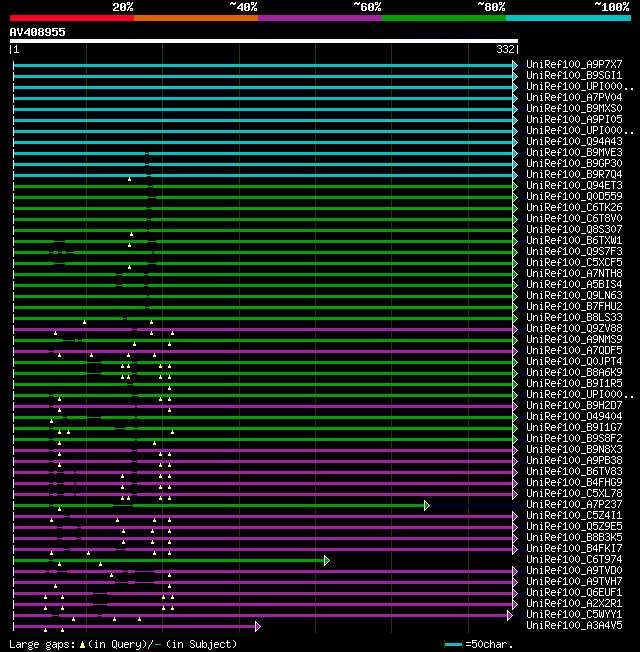View the UniRef100_B9I1R5 hit
This screenshot has height=652, width=640.
click(x=574, y=383)
